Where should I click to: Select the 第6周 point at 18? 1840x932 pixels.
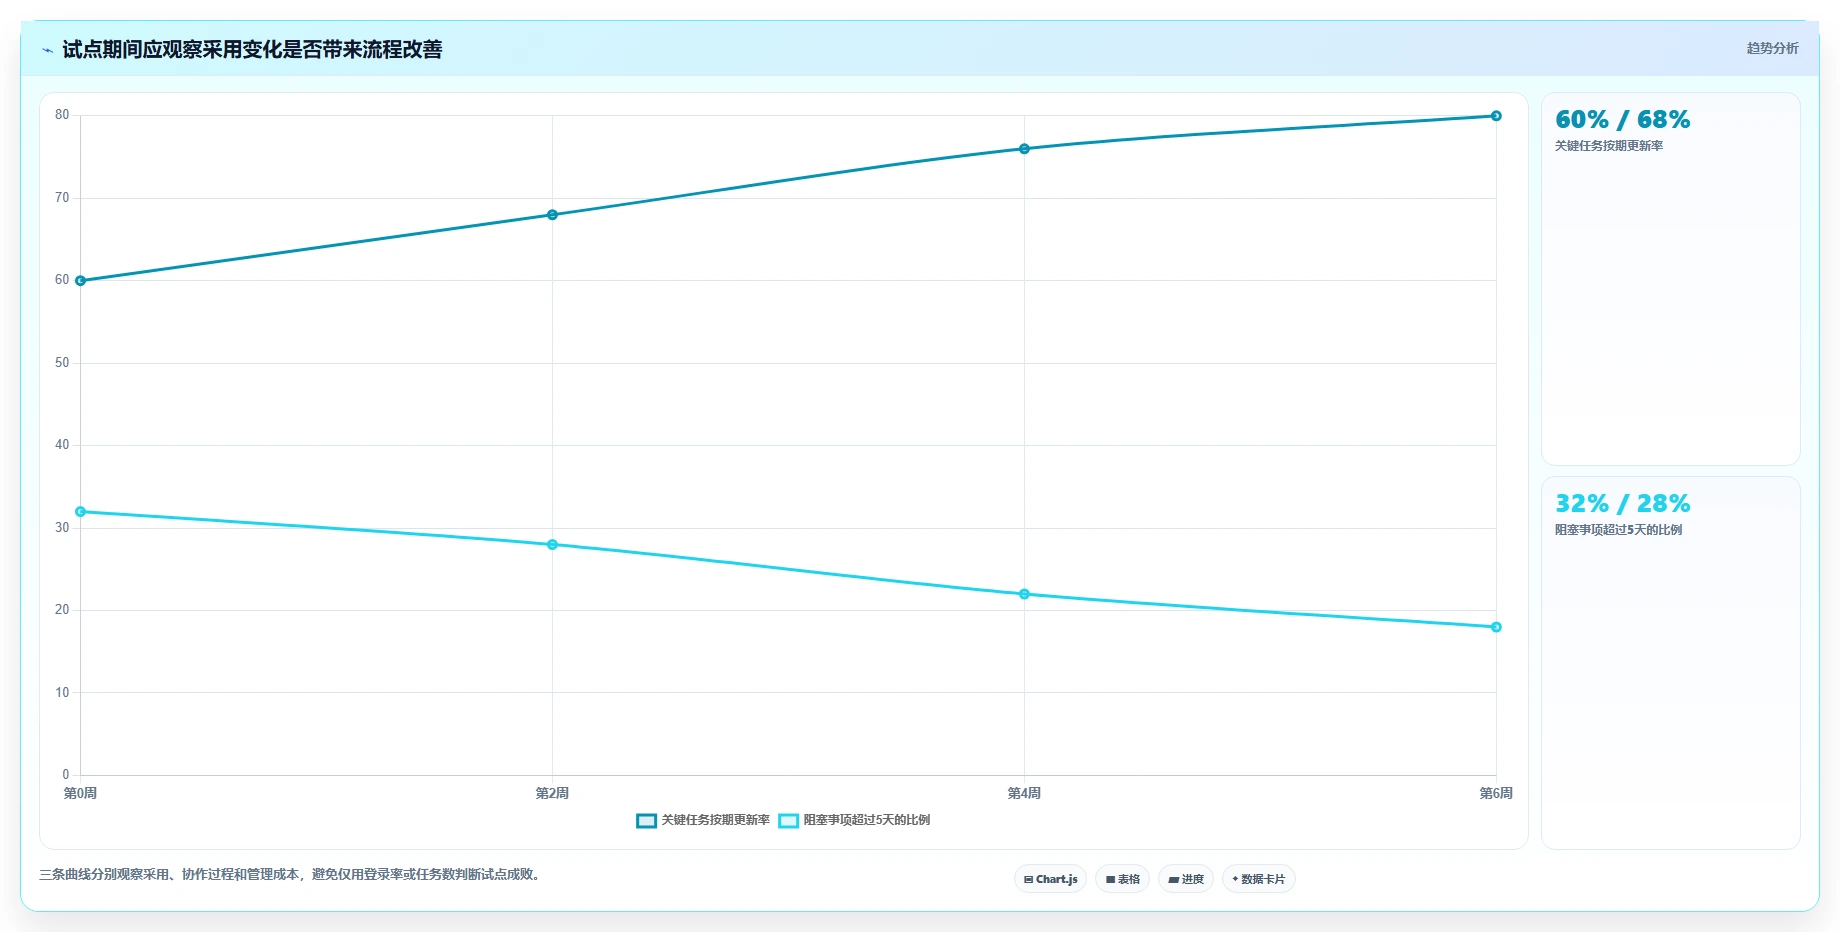1496,627
